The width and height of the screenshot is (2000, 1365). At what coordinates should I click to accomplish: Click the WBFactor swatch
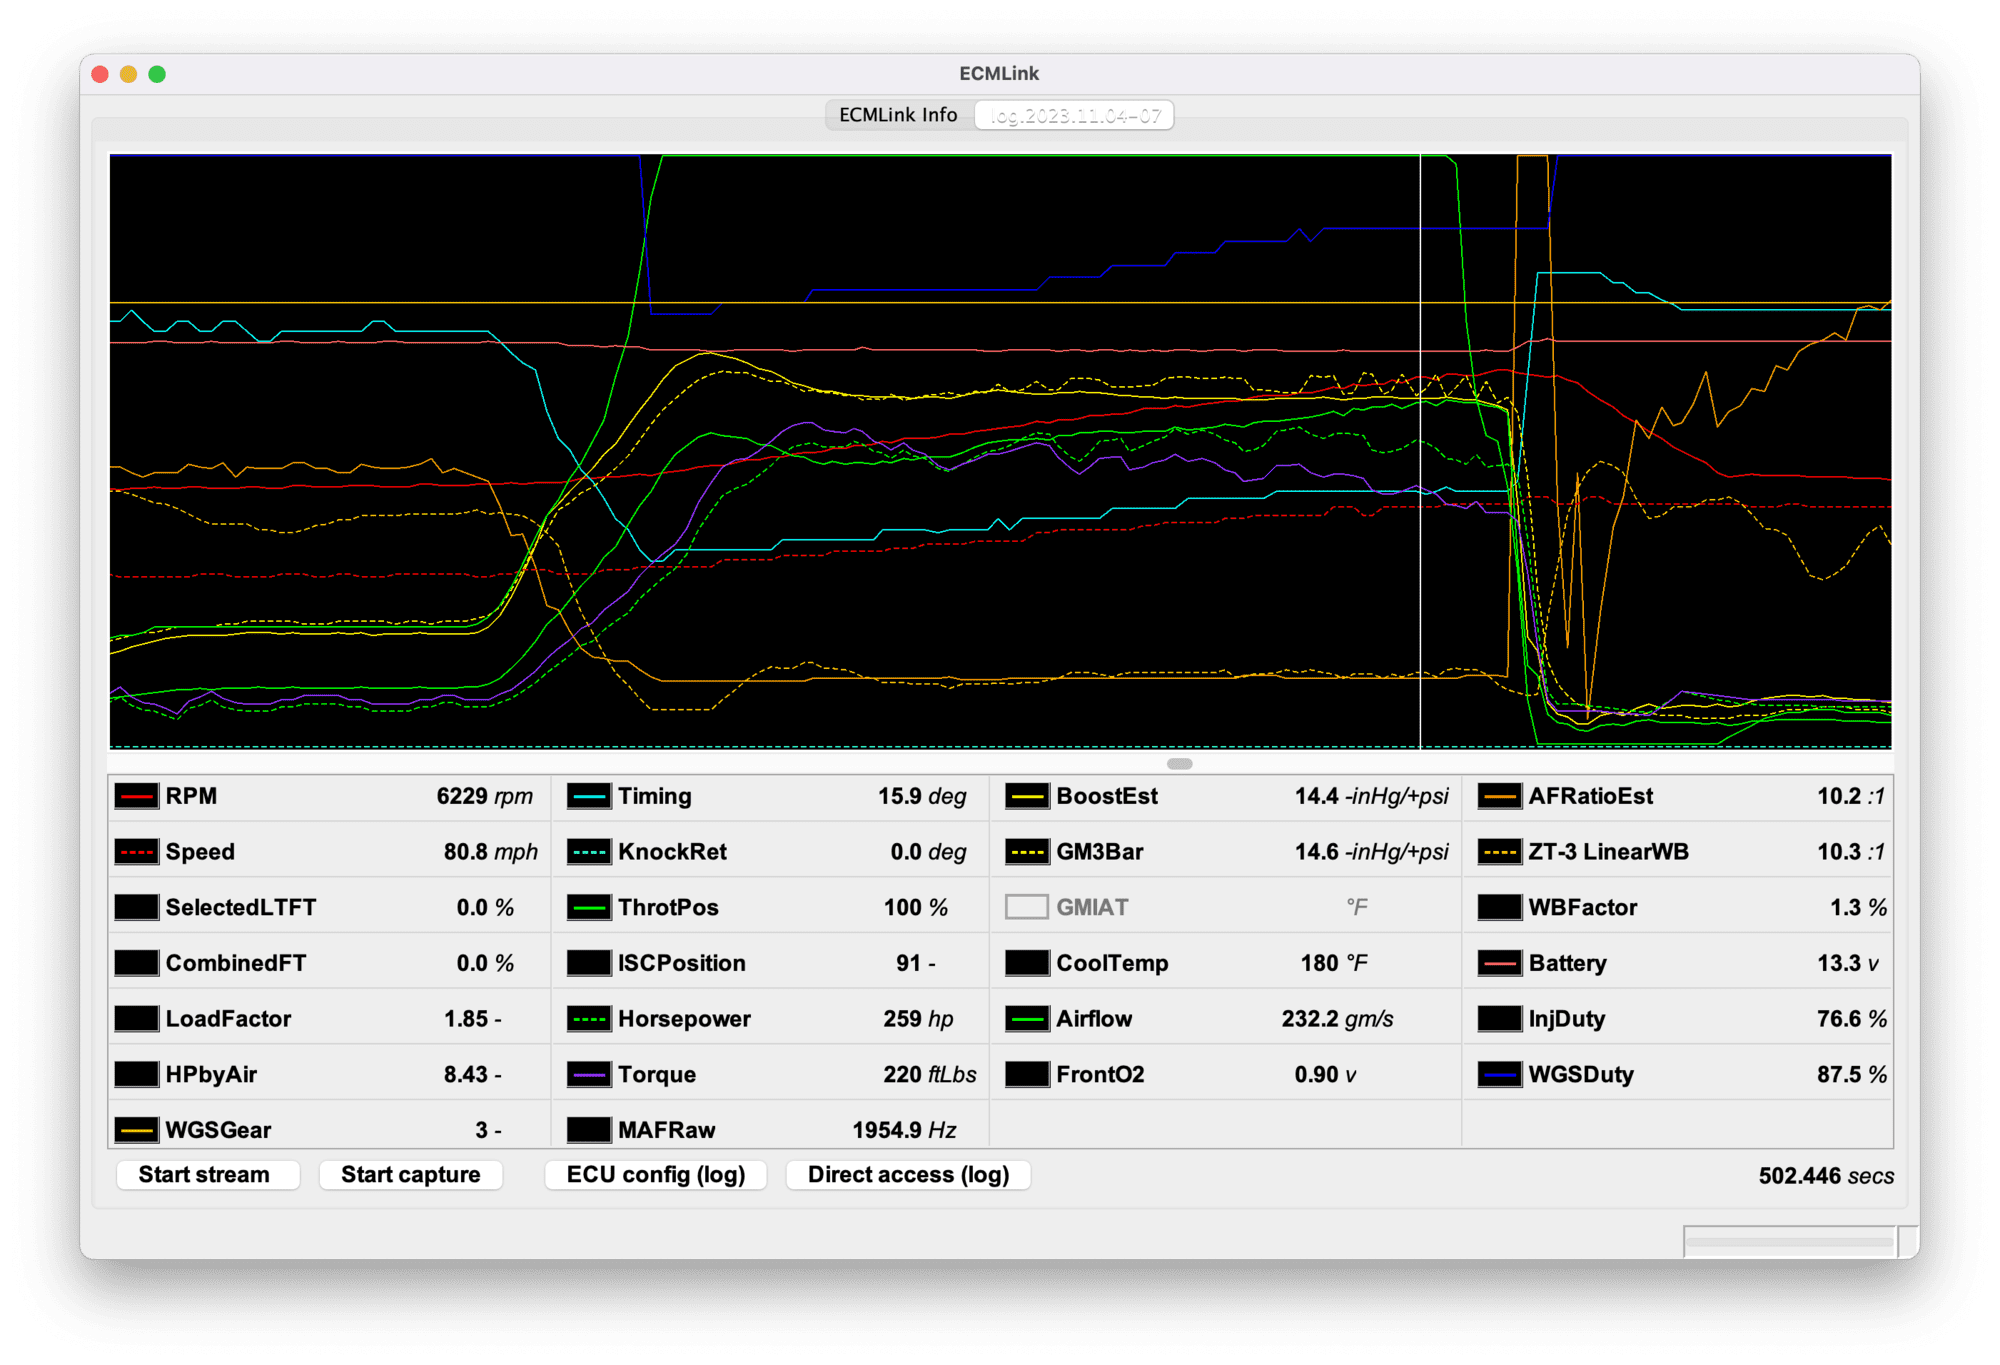tap(1499, 907)
